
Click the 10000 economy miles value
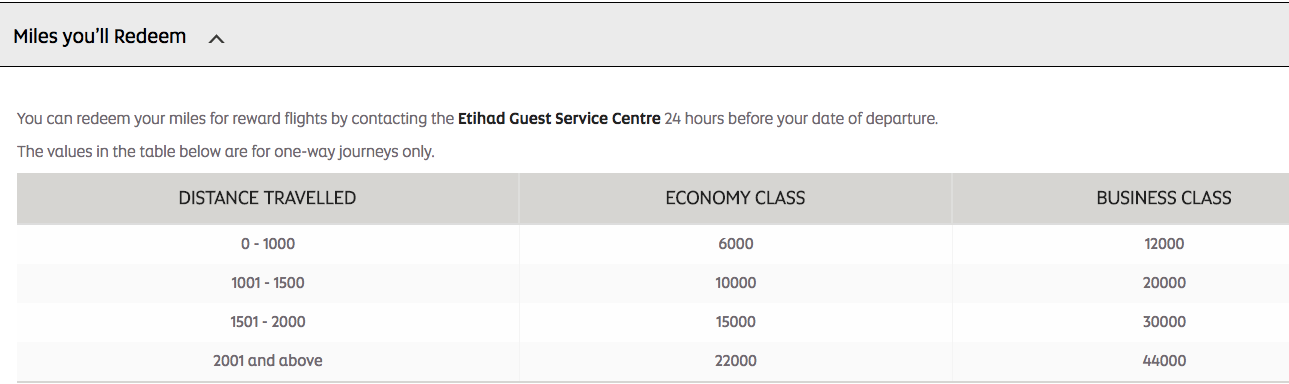tap(735, 283)
